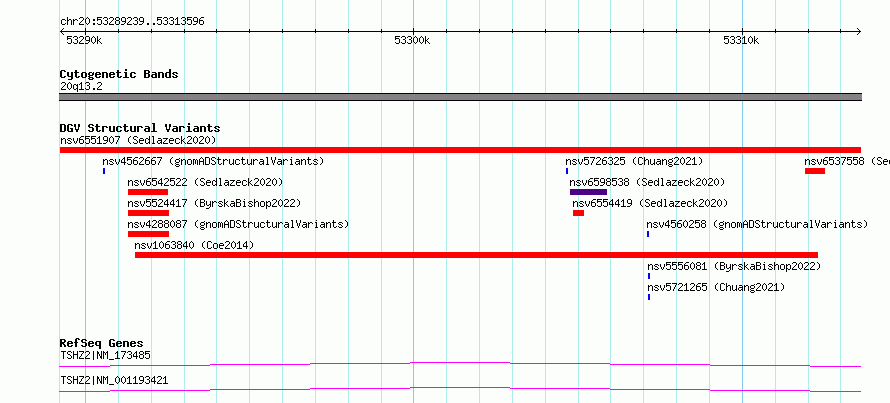This screenshot has height=403, width=890.
Task: Select the magenta TSHZ2 NM_001193421 transcript line
Action: pos(460,389)
